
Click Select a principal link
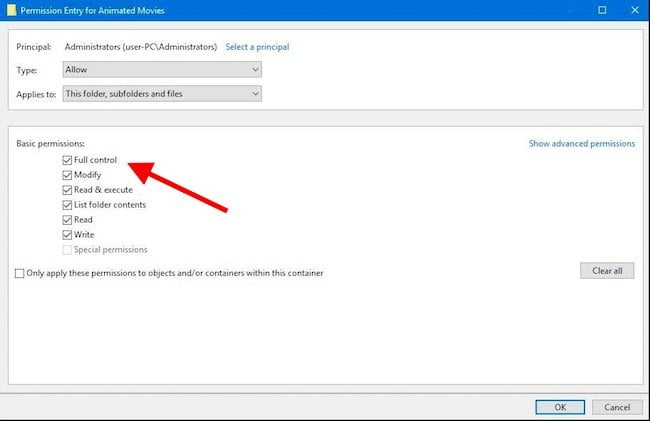click(x=257, y=47)
